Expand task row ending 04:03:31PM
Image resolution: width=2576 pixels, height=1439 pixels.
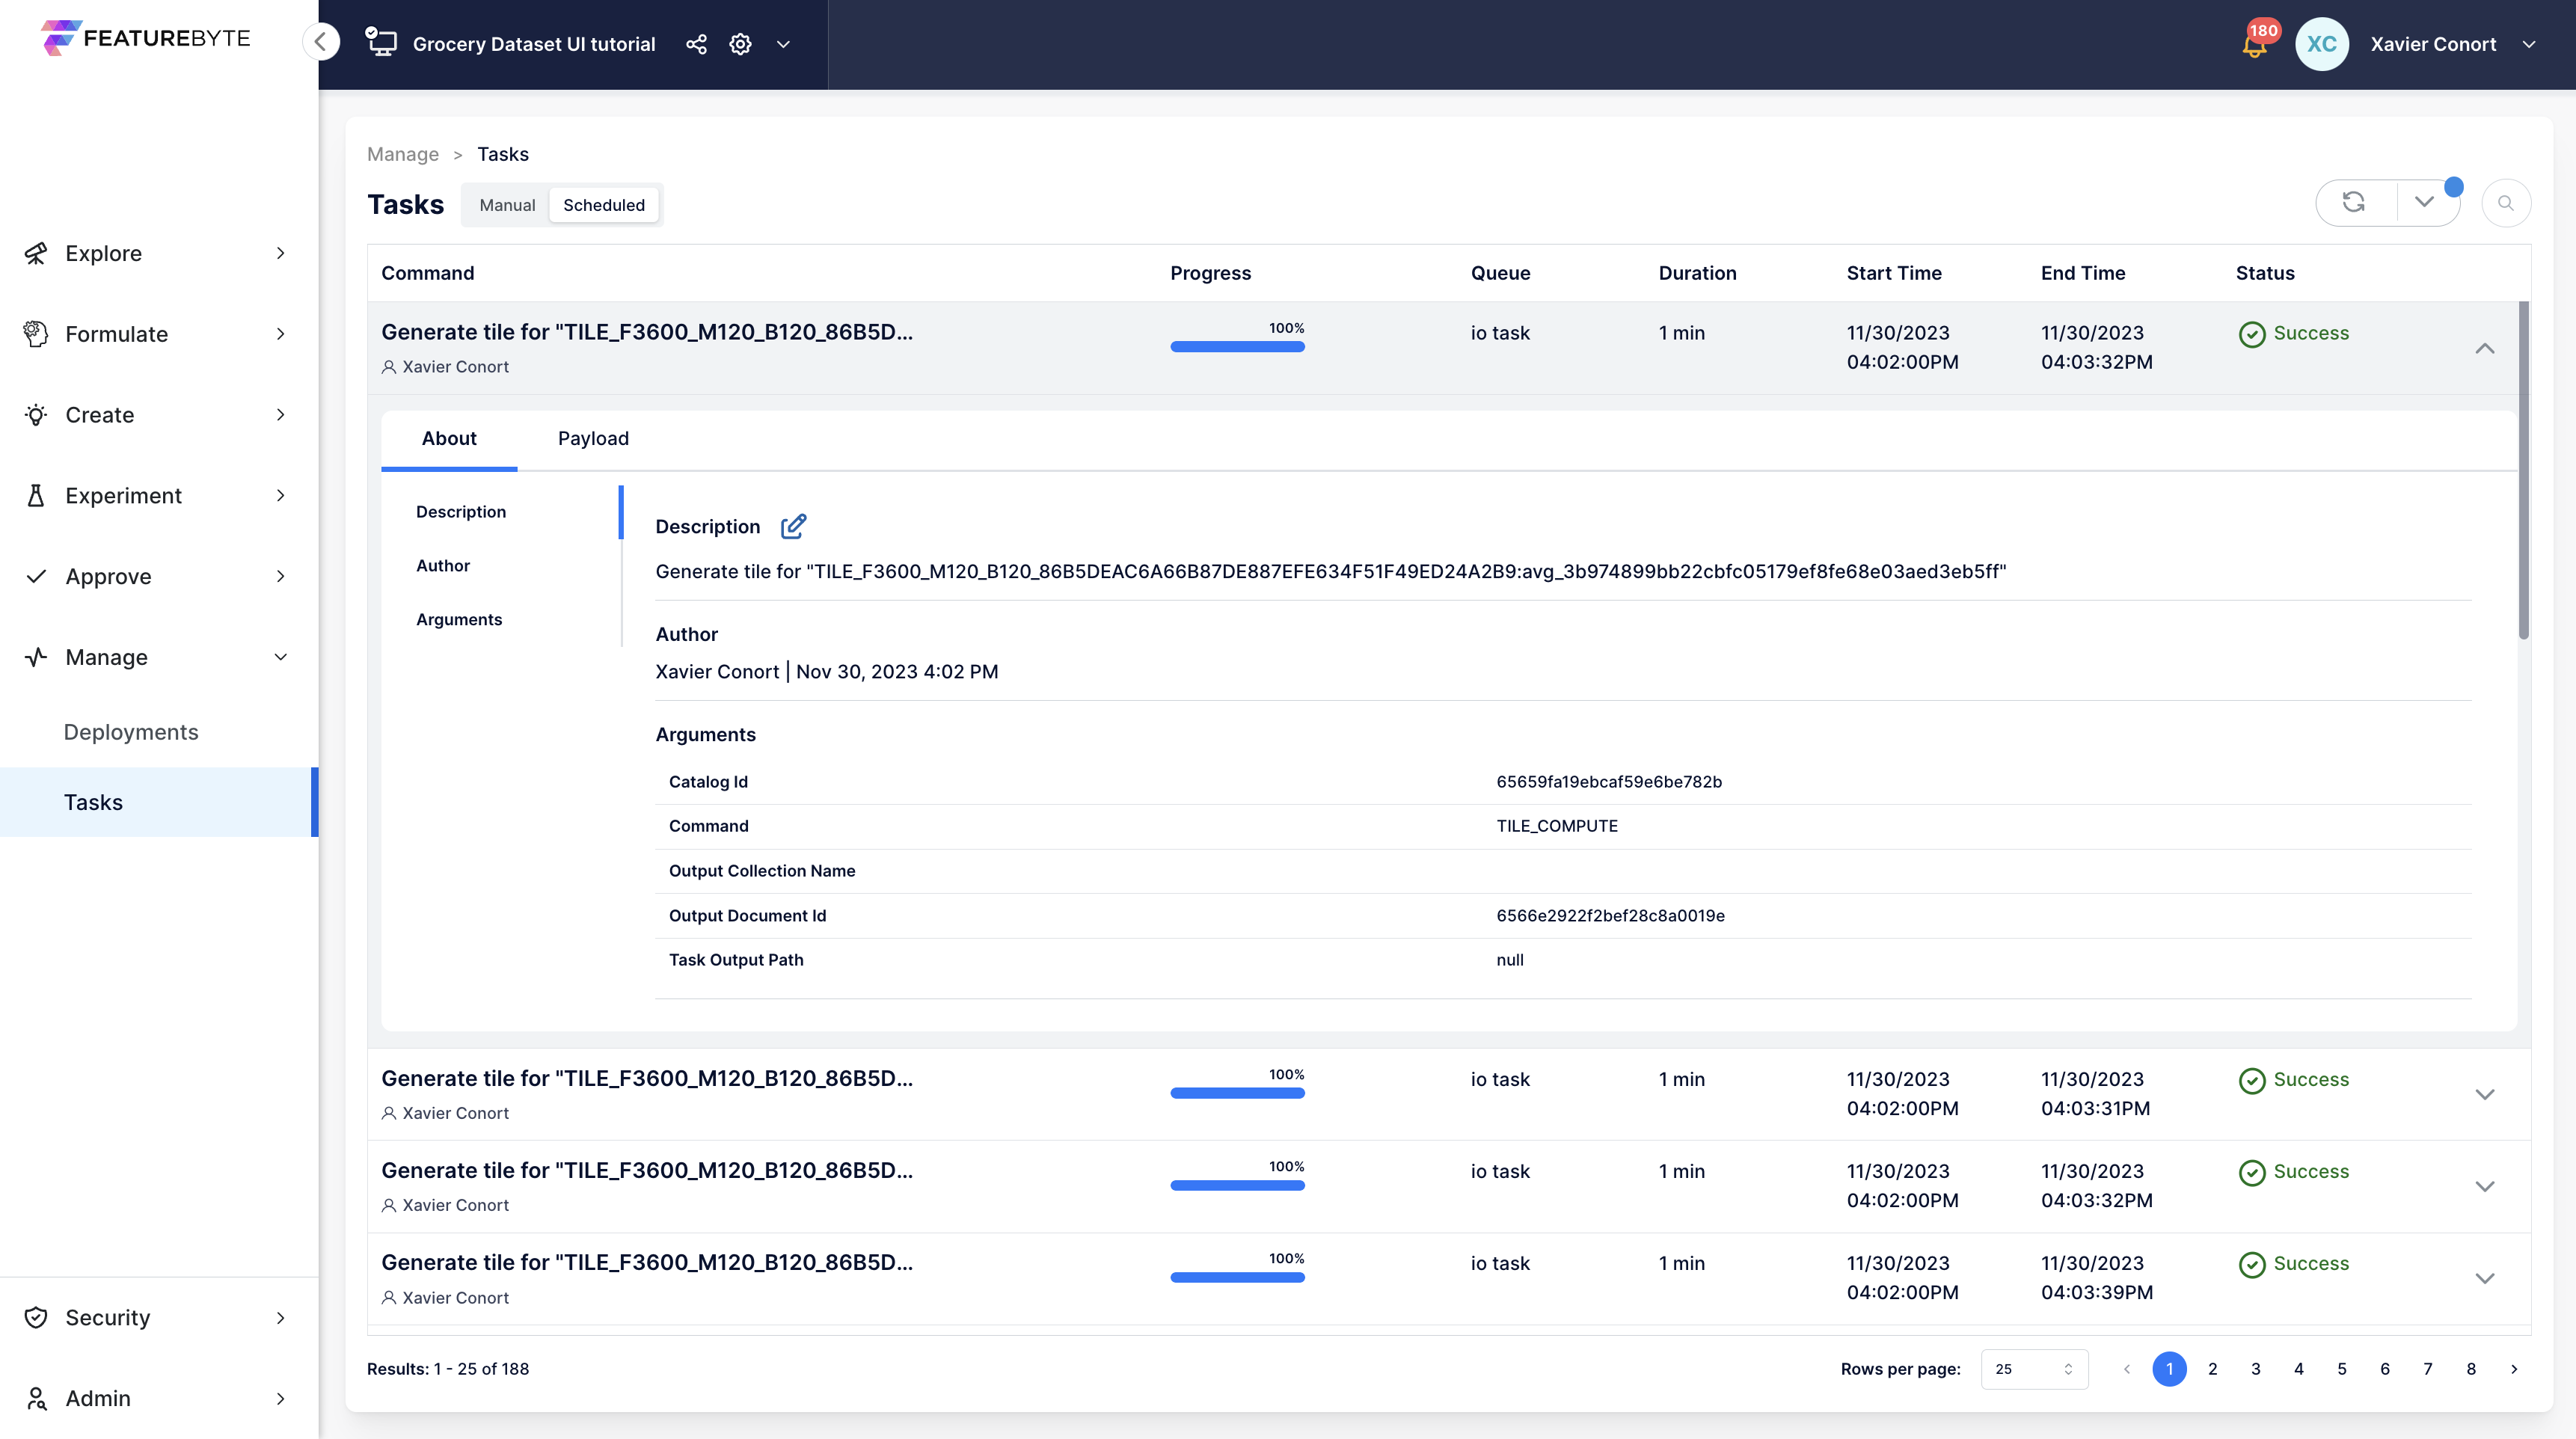(x=2485, y=1094)
